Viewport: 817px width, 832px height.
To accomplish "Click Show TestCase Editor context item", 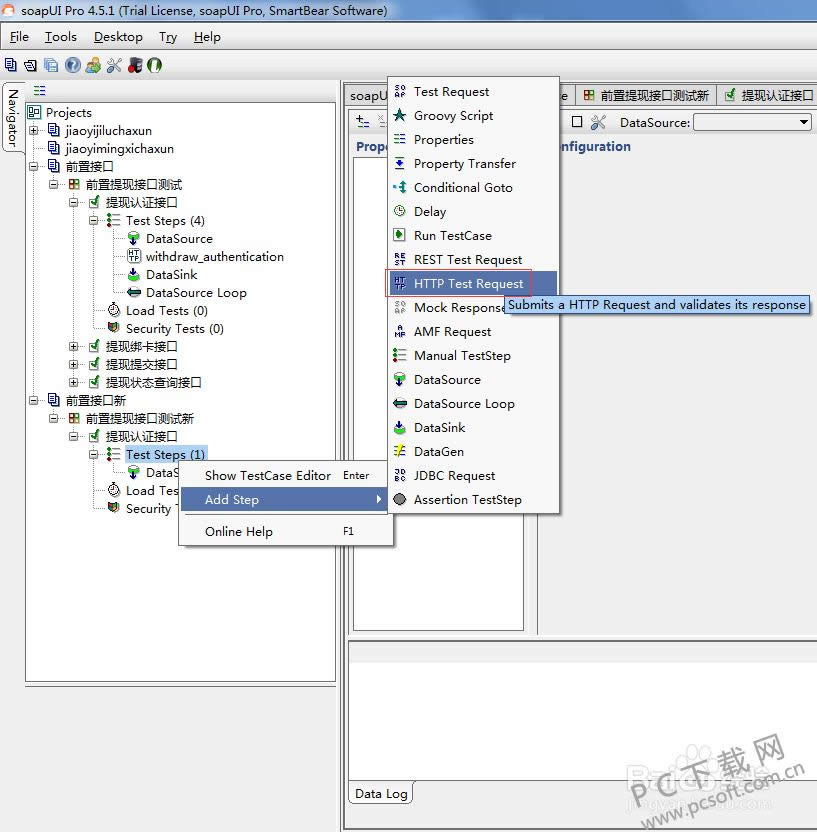I will tap(267, 476).
